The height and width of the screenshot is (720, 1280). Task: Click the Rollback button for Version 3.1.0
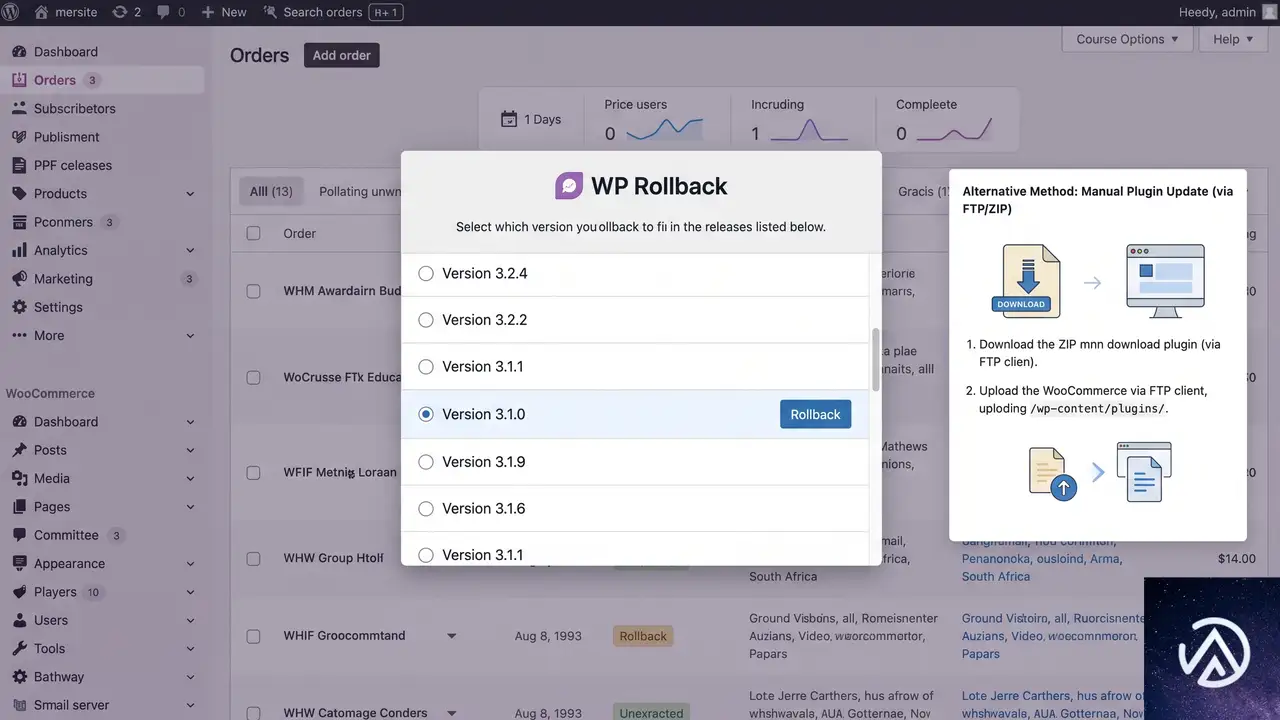click(815, 414)
